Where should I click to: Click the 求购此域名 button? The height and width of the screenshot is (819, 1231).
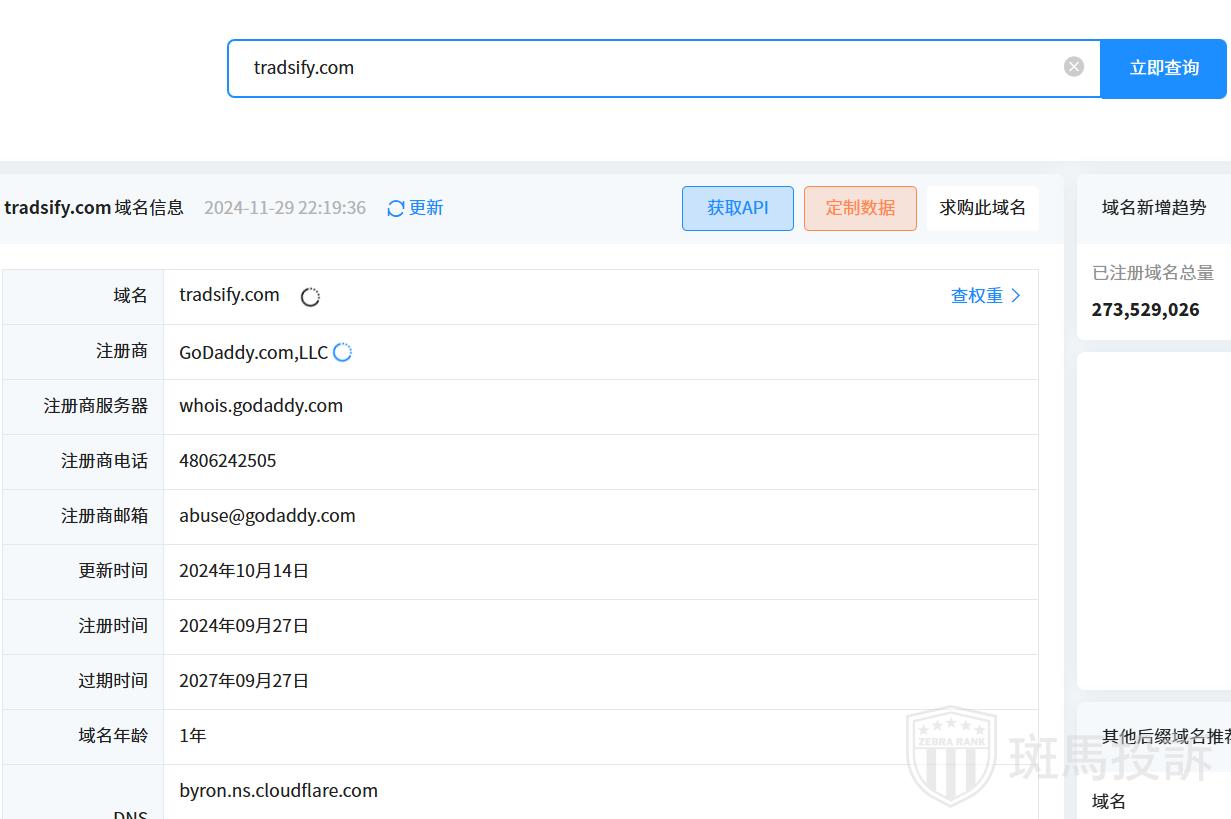coord(982,208)
